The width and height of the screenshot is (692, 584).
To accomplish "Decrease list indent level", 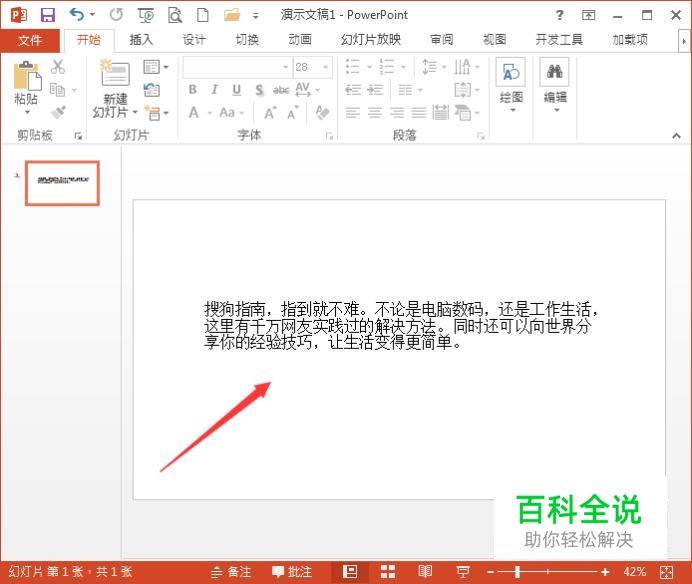I will click(353, 90).
